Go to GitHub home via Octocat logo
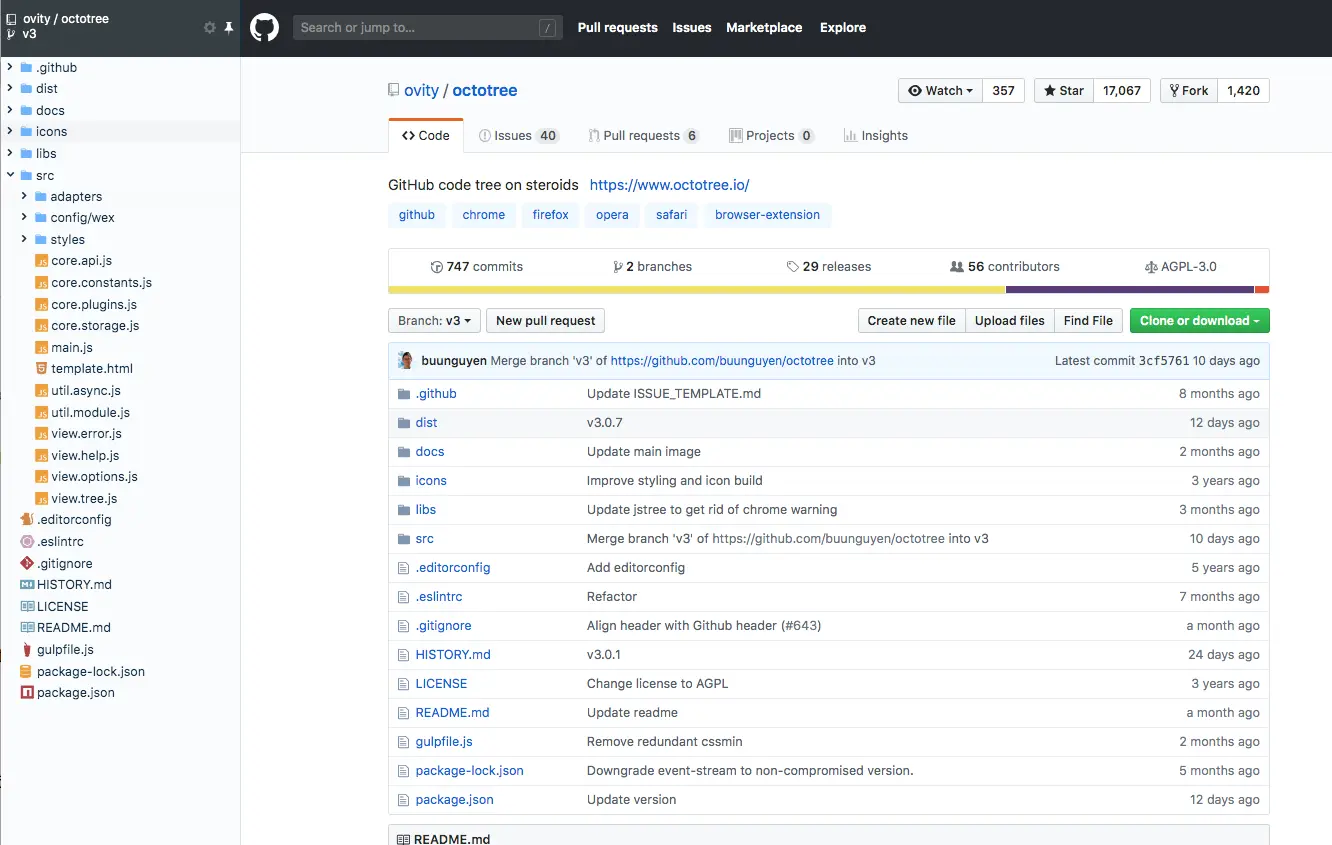This screenshot has height=845, width=1332. pos(264,27)
